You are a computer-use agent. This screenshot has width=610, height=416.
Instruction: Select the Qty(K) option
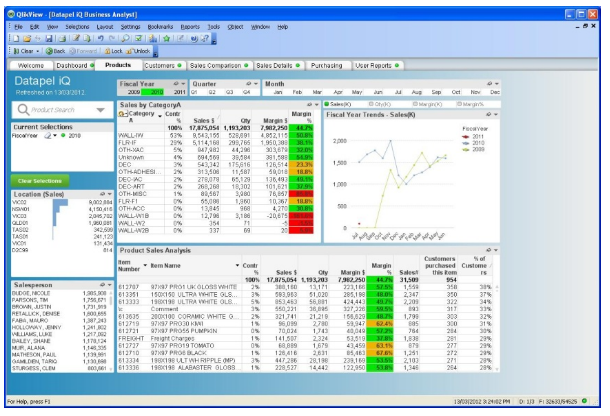click(380, 104)
